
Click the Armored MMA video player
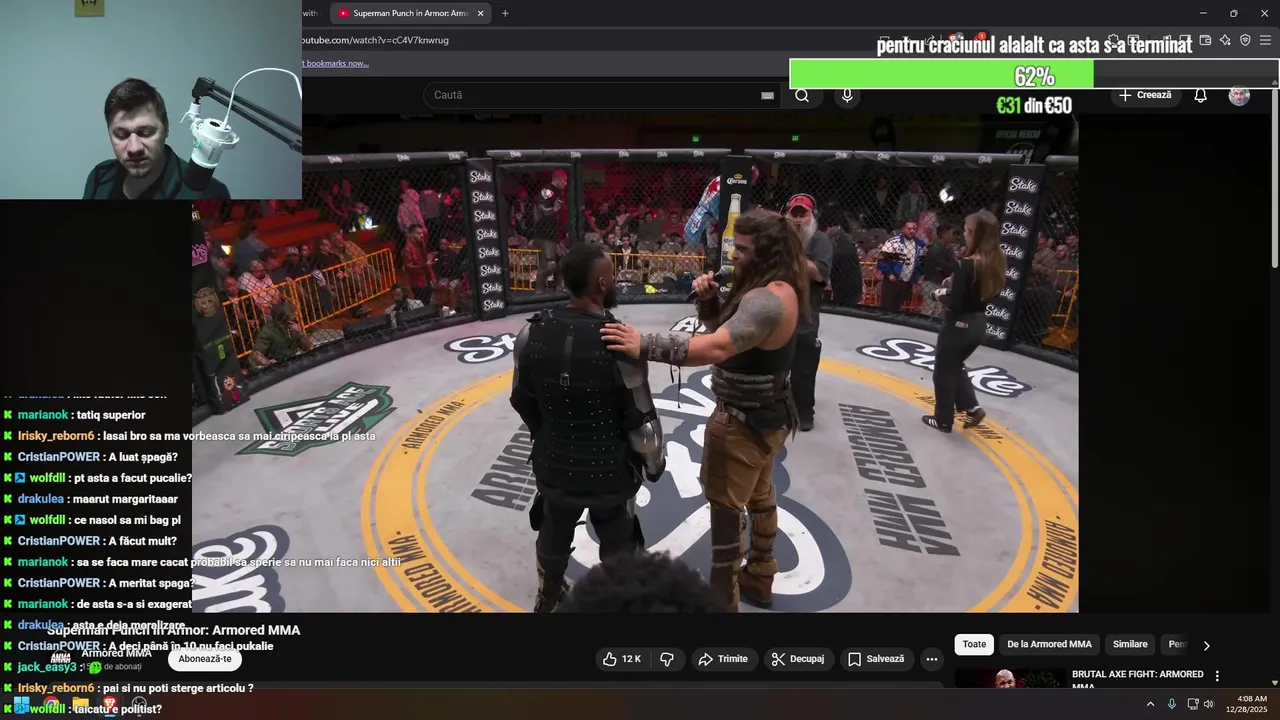[x=635, y=363]
